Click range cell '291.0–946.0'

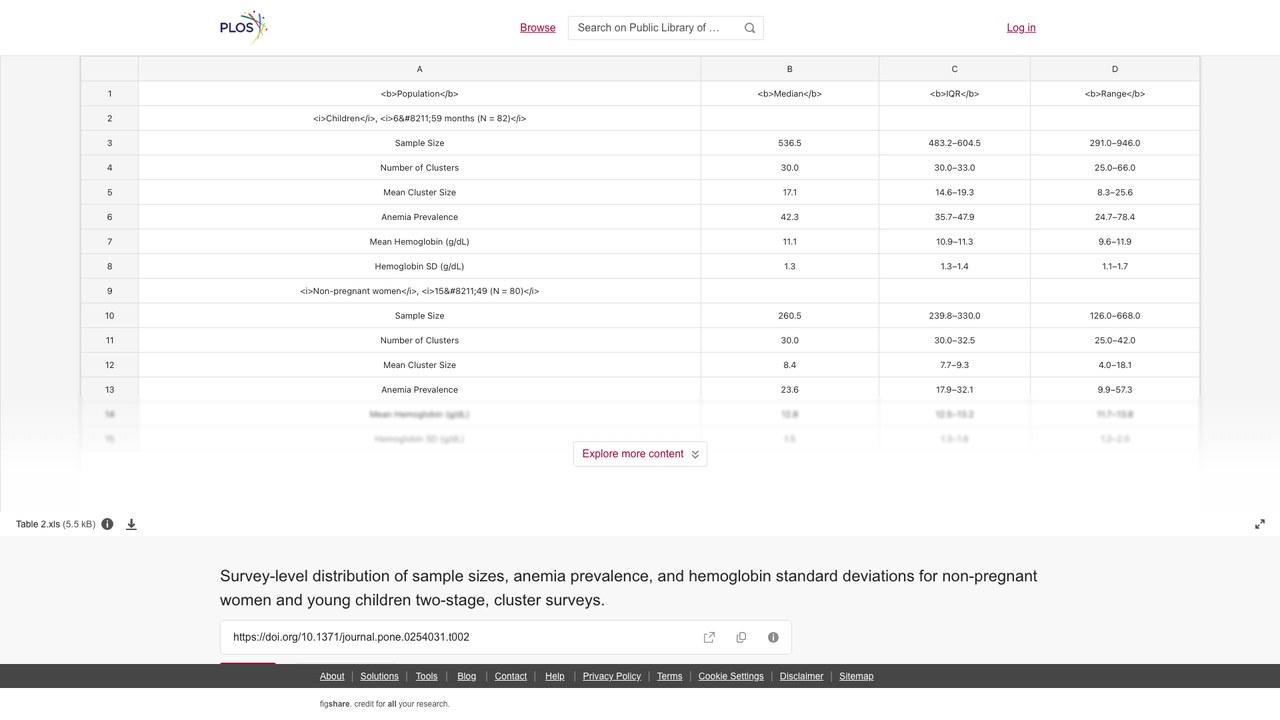pyautogui.click(x=1115, y=143)
